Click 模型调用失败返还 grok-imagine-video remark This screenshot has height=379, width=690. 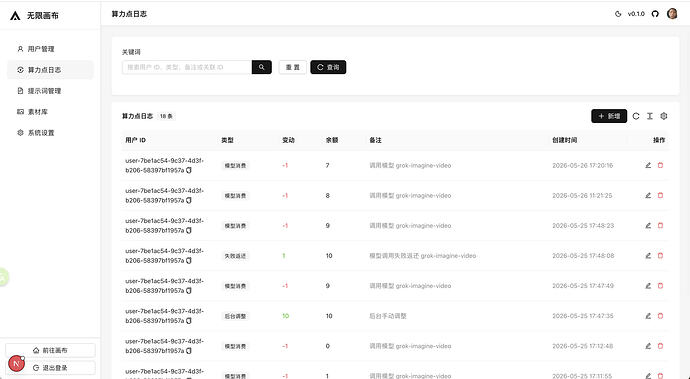point(422,256)
